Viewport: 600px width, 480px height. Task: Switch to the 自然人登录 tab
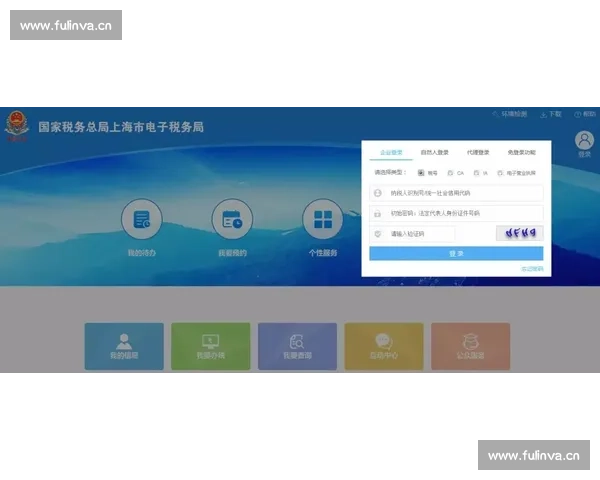pos(435,152)
